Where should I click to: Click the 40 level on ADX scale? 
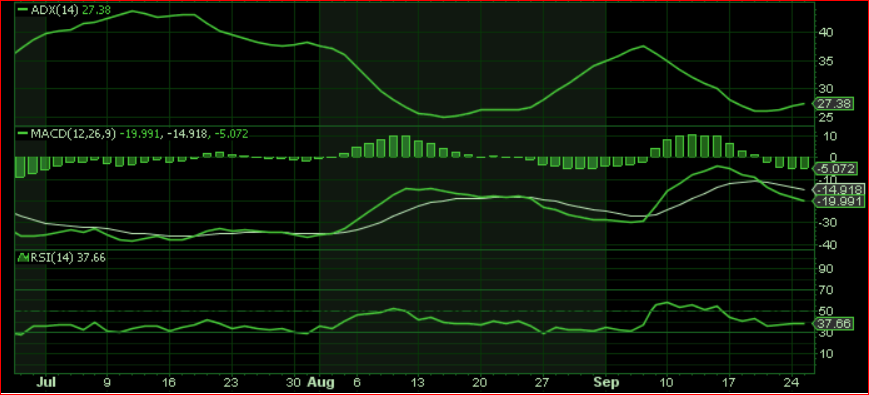826,33
